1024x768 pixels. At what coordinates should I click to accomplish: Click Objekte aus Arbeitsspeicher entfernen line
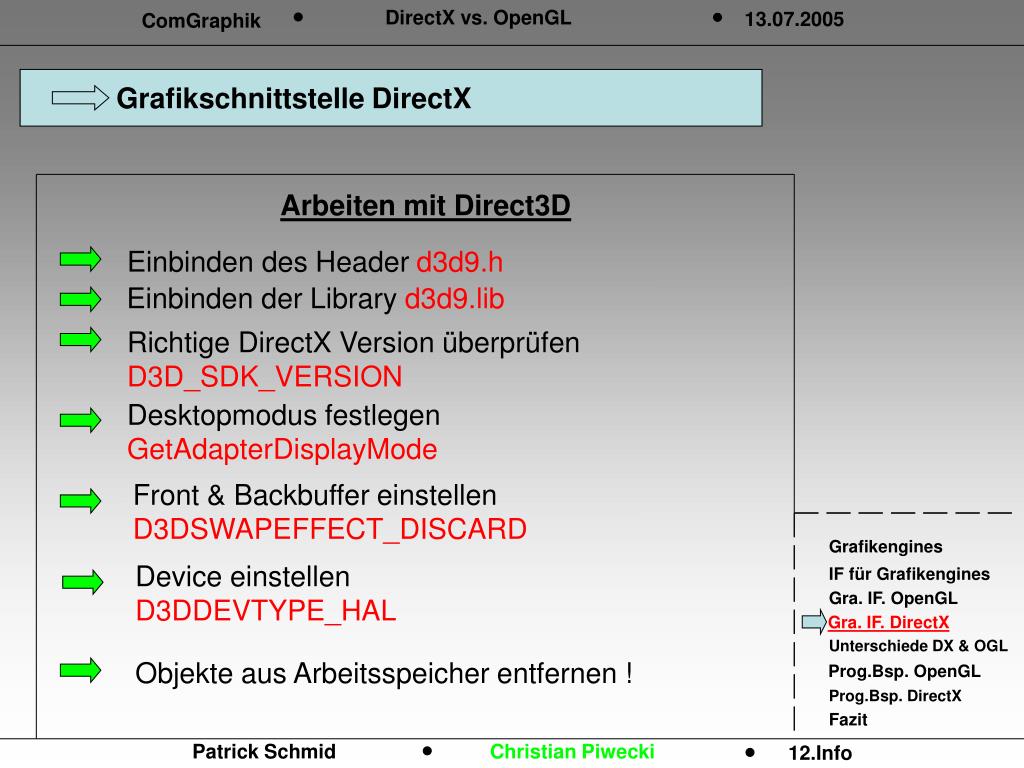(384, 674)
